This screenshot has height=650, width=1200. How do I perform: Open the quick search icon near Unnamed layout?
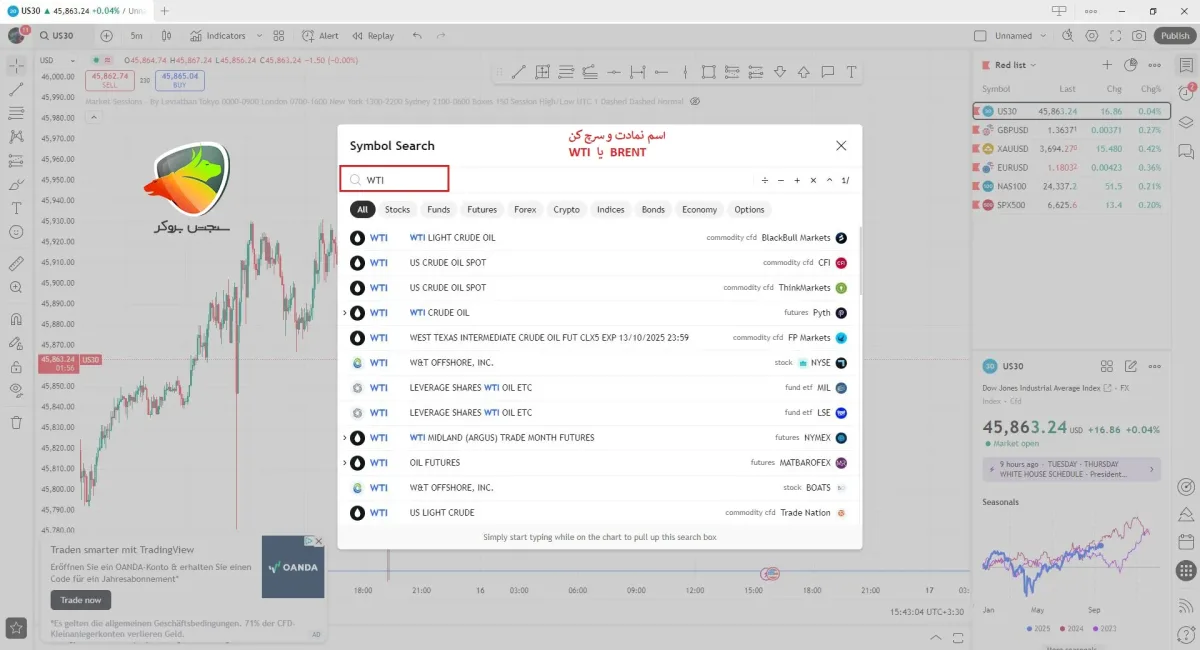tap(1068, 36)
